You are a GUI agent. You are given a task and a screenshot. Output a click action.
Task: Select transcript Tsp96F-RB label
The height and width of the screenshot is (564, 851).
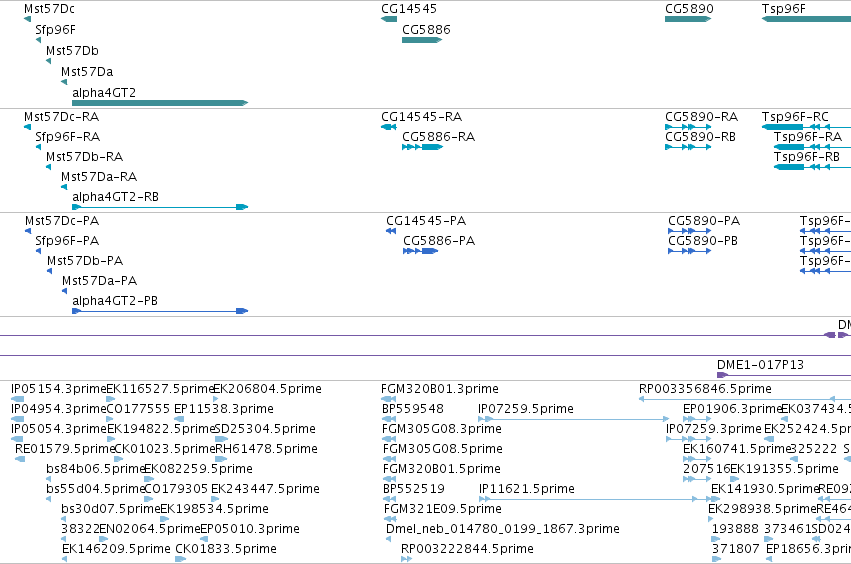806,157
